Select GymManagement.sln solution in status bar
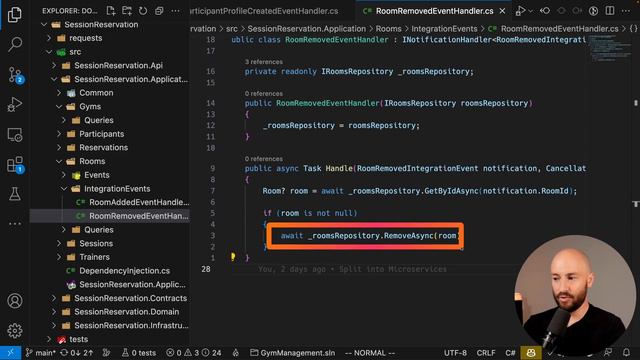This screenshot has height=360, width=640. [292, 353]
